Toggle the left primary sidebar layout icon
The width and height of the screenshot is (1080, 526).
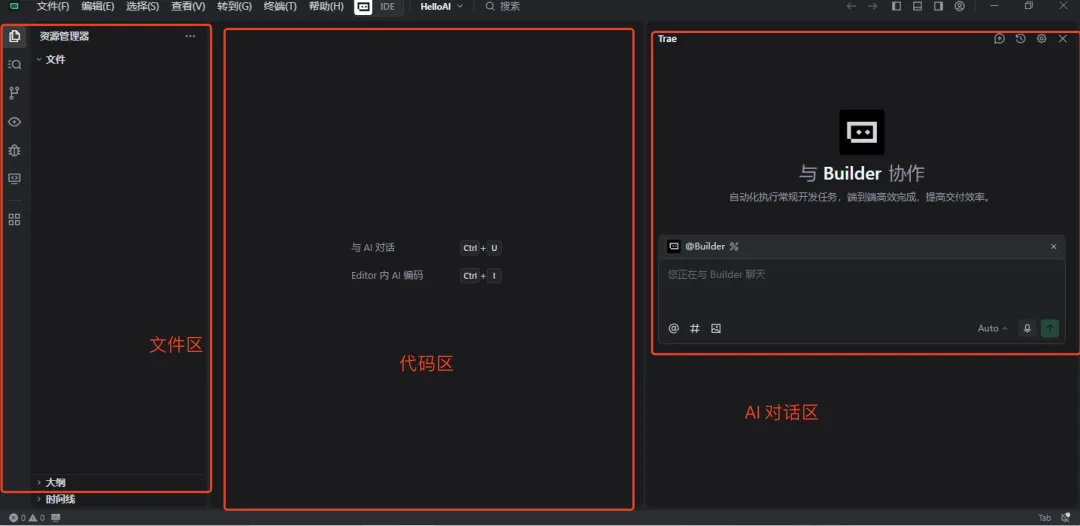tap(897, 6)
